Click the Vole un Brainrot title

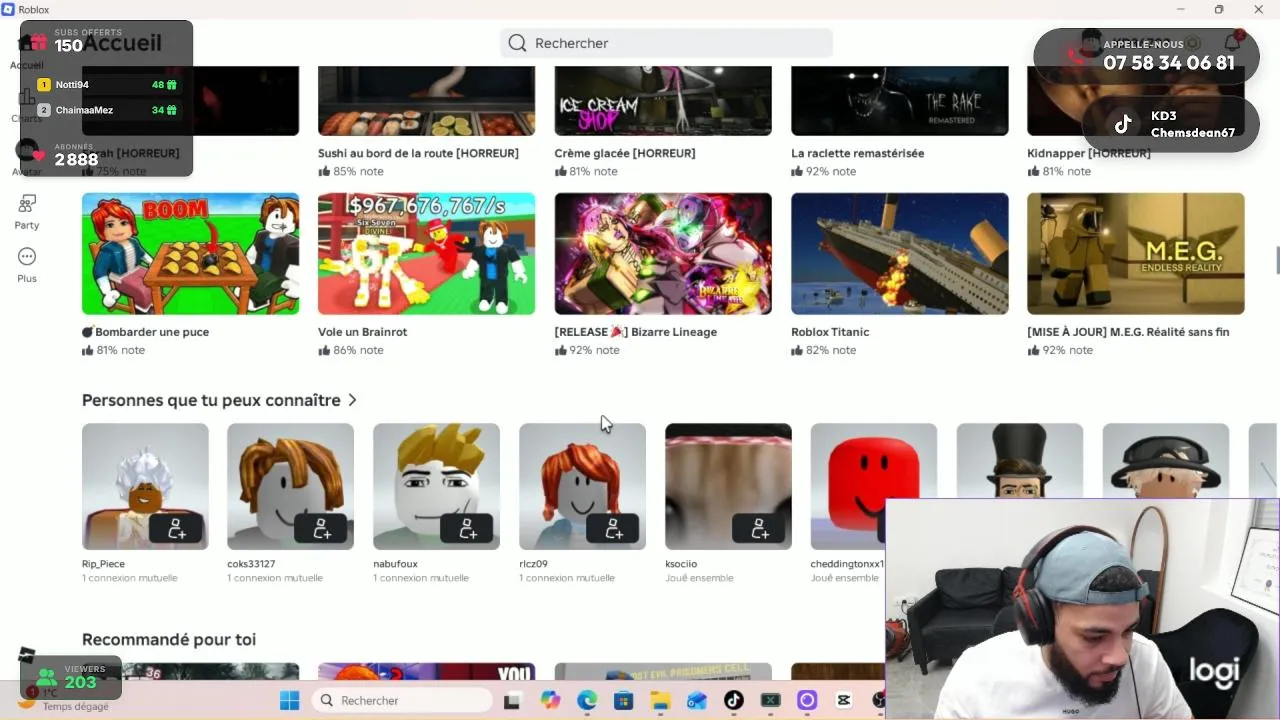363,332
